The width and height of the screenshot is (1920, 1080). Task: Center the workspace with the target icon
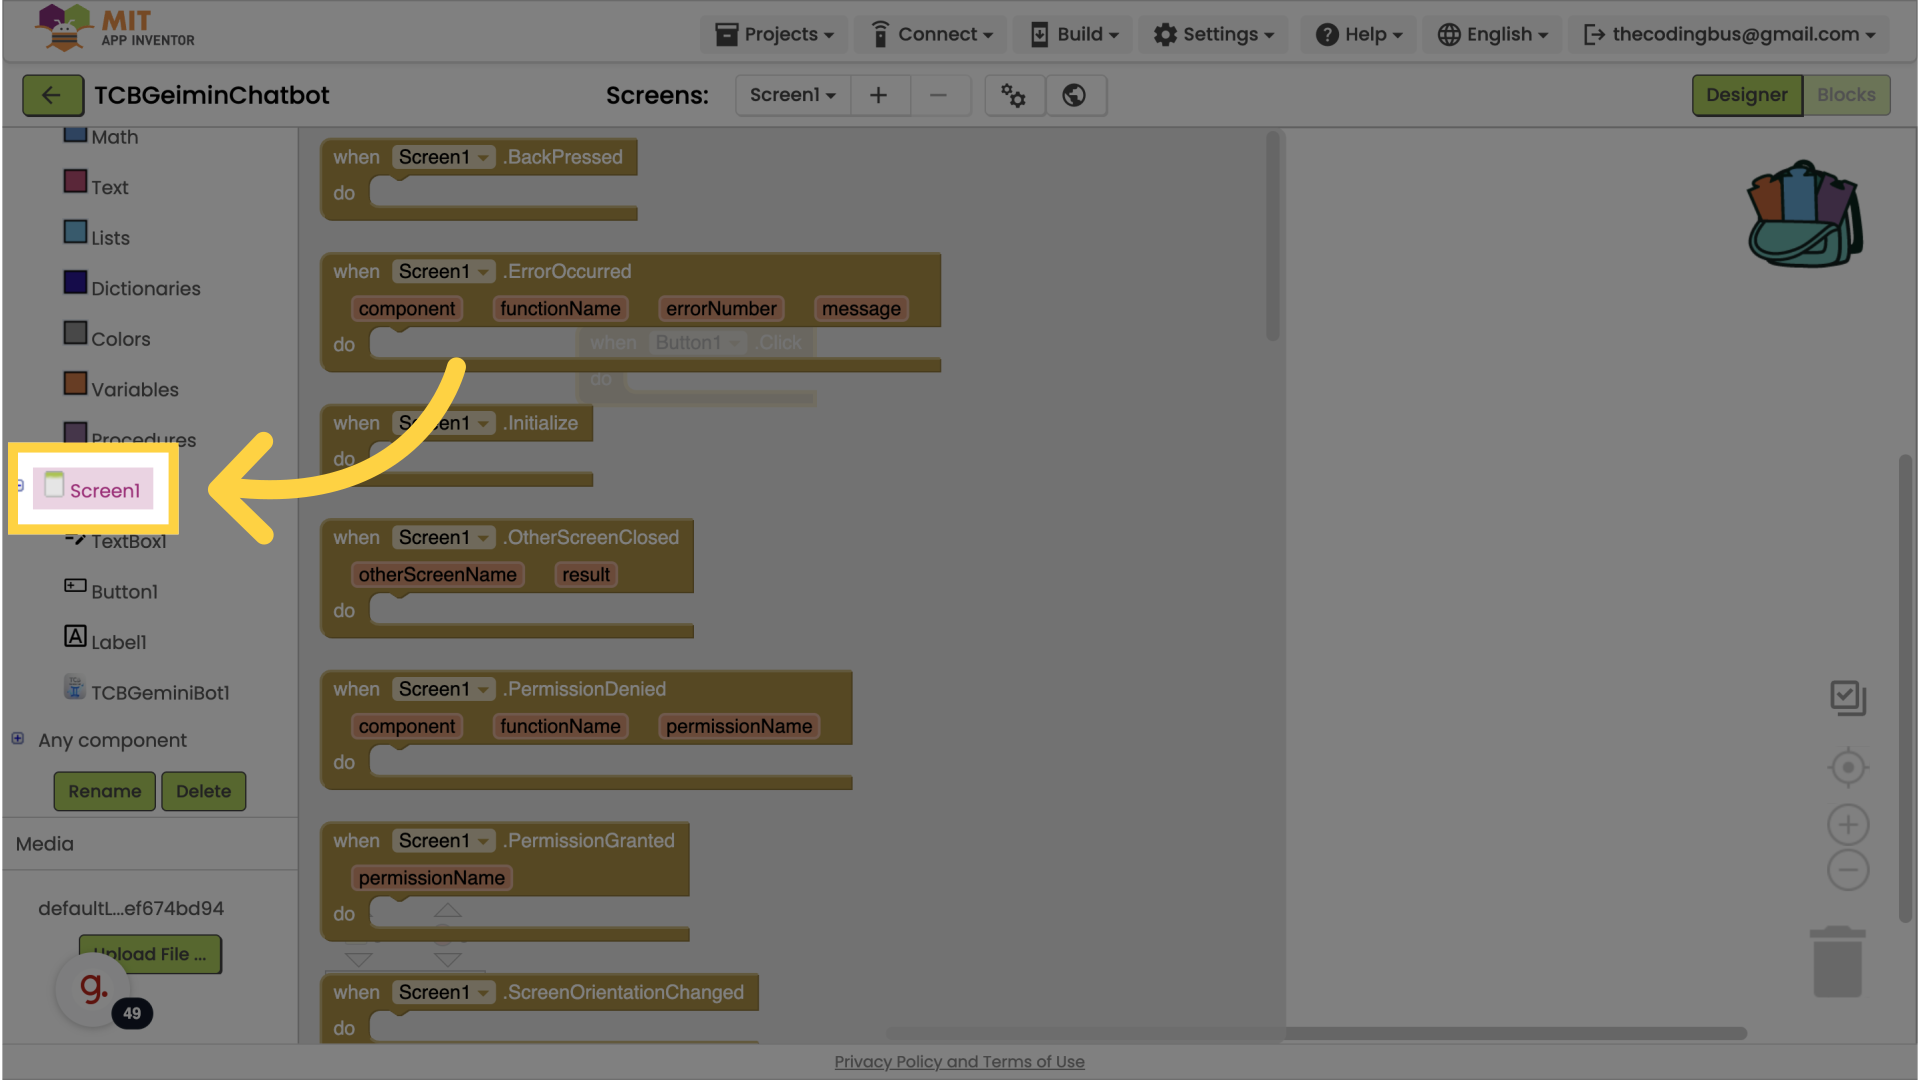point(1847,768)
